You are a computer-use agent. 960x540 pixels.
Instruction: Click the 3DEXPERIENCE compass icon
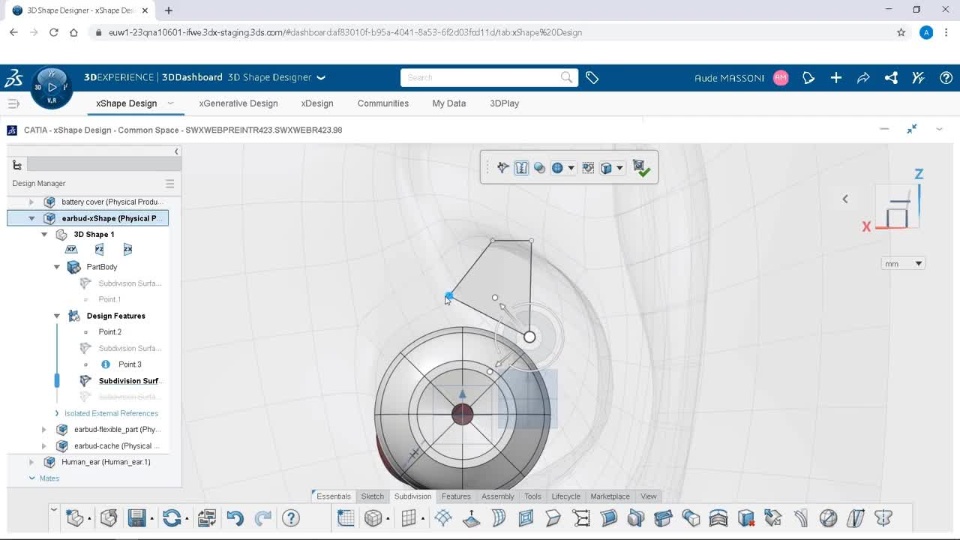(52, 87)
